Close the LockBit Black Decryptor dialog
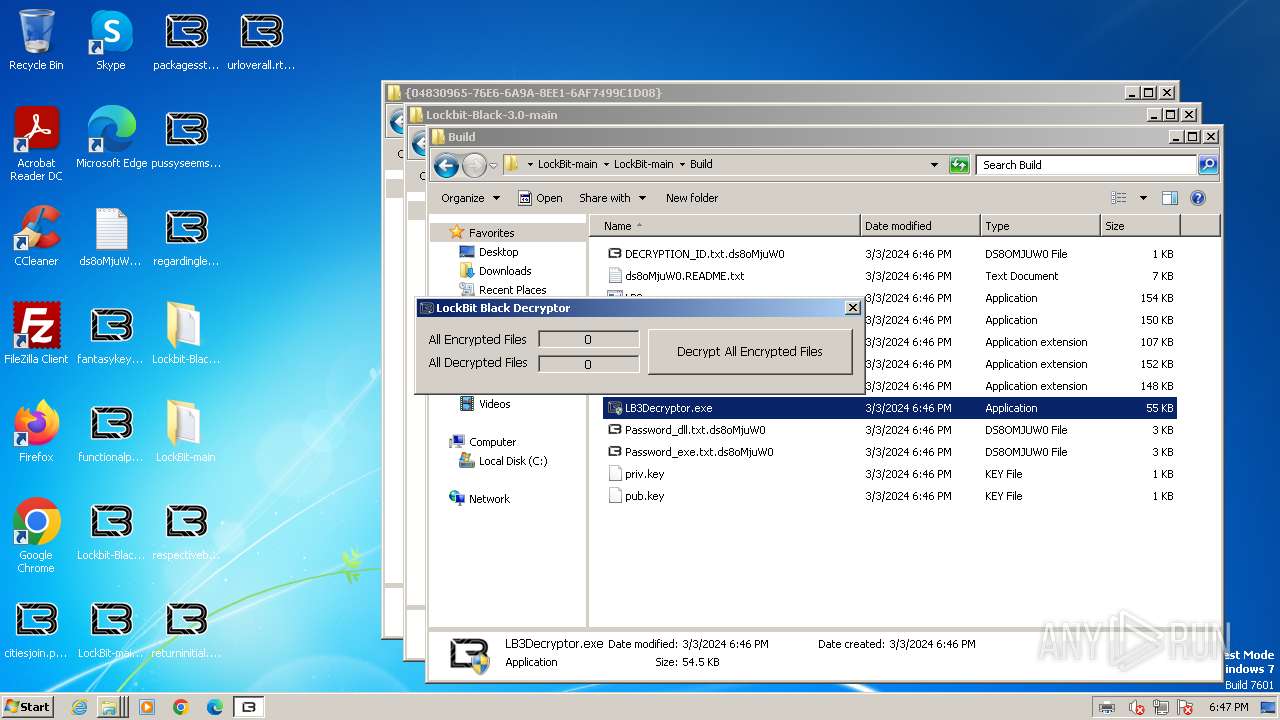Screen dimensions: 1280x720 pos(852,308)
